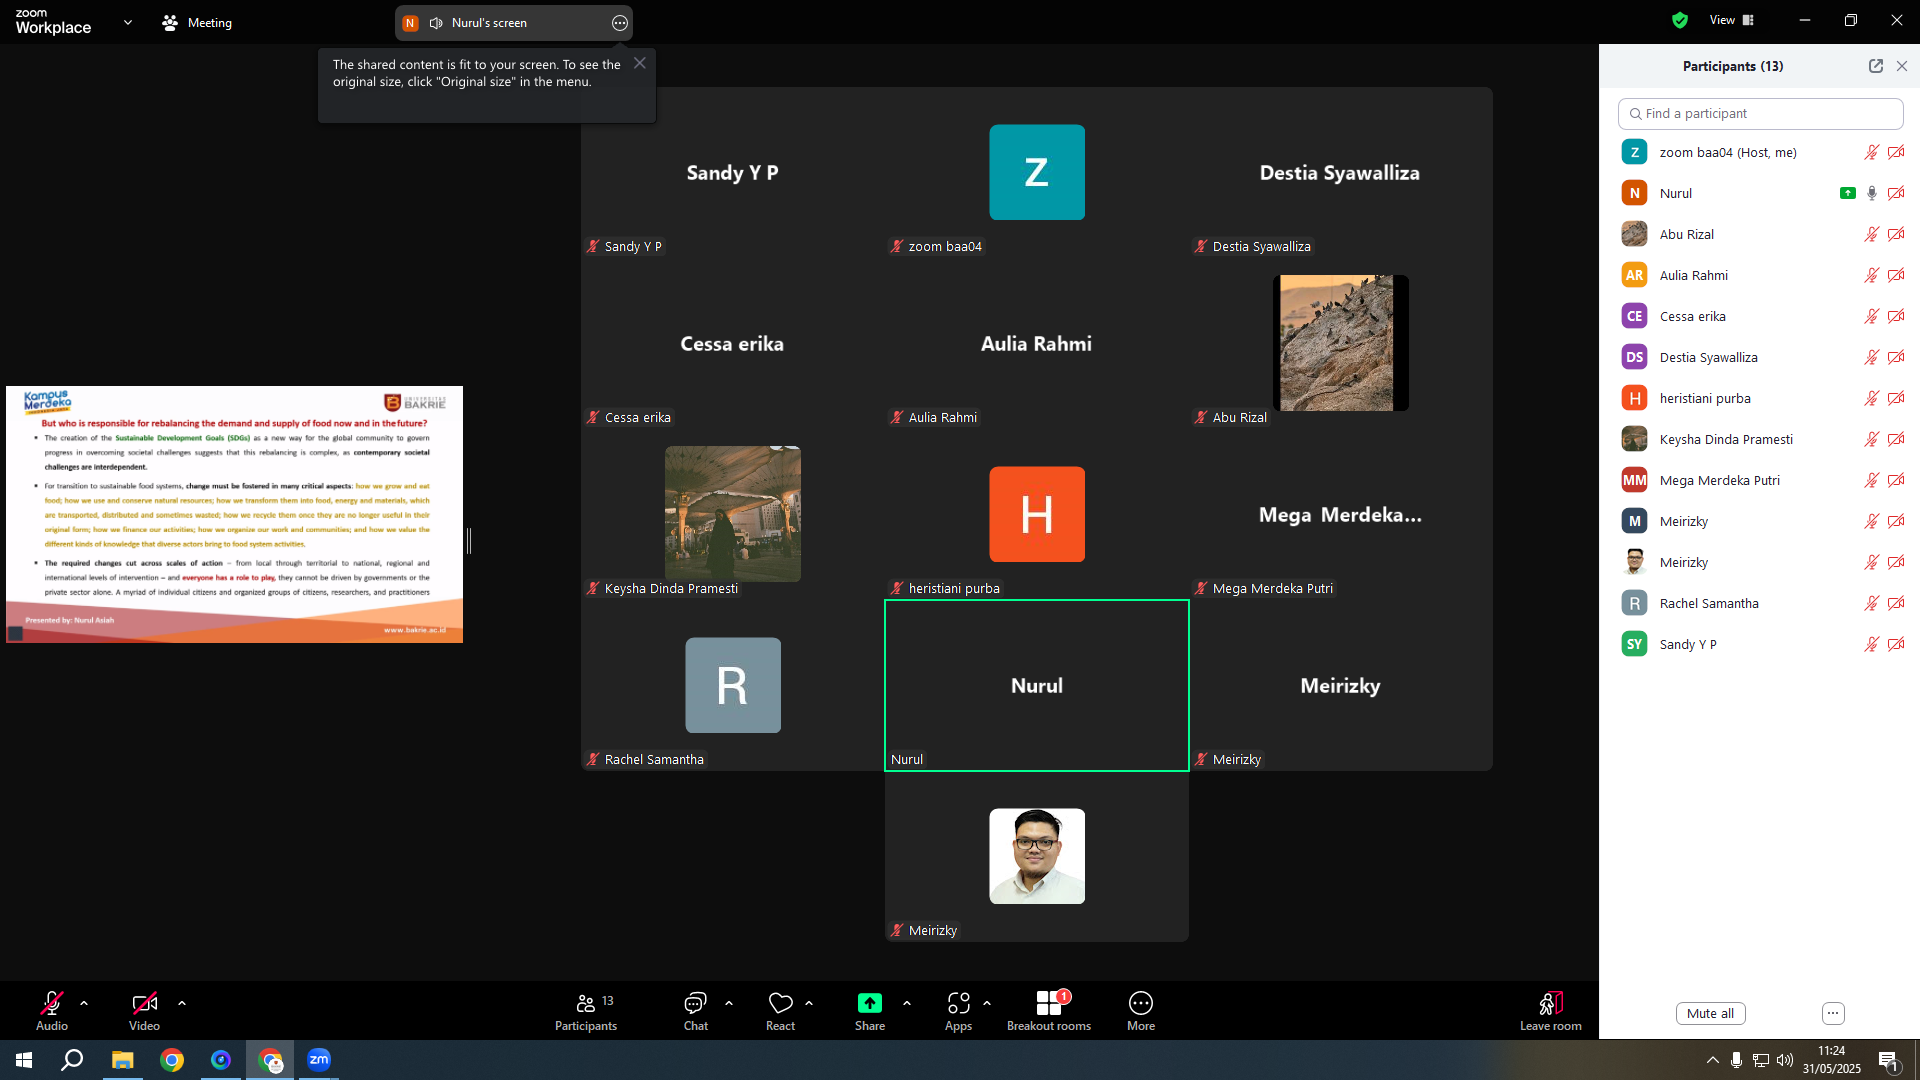
Task: Click the React heart icon
Action: click(x=780, y=1003)
